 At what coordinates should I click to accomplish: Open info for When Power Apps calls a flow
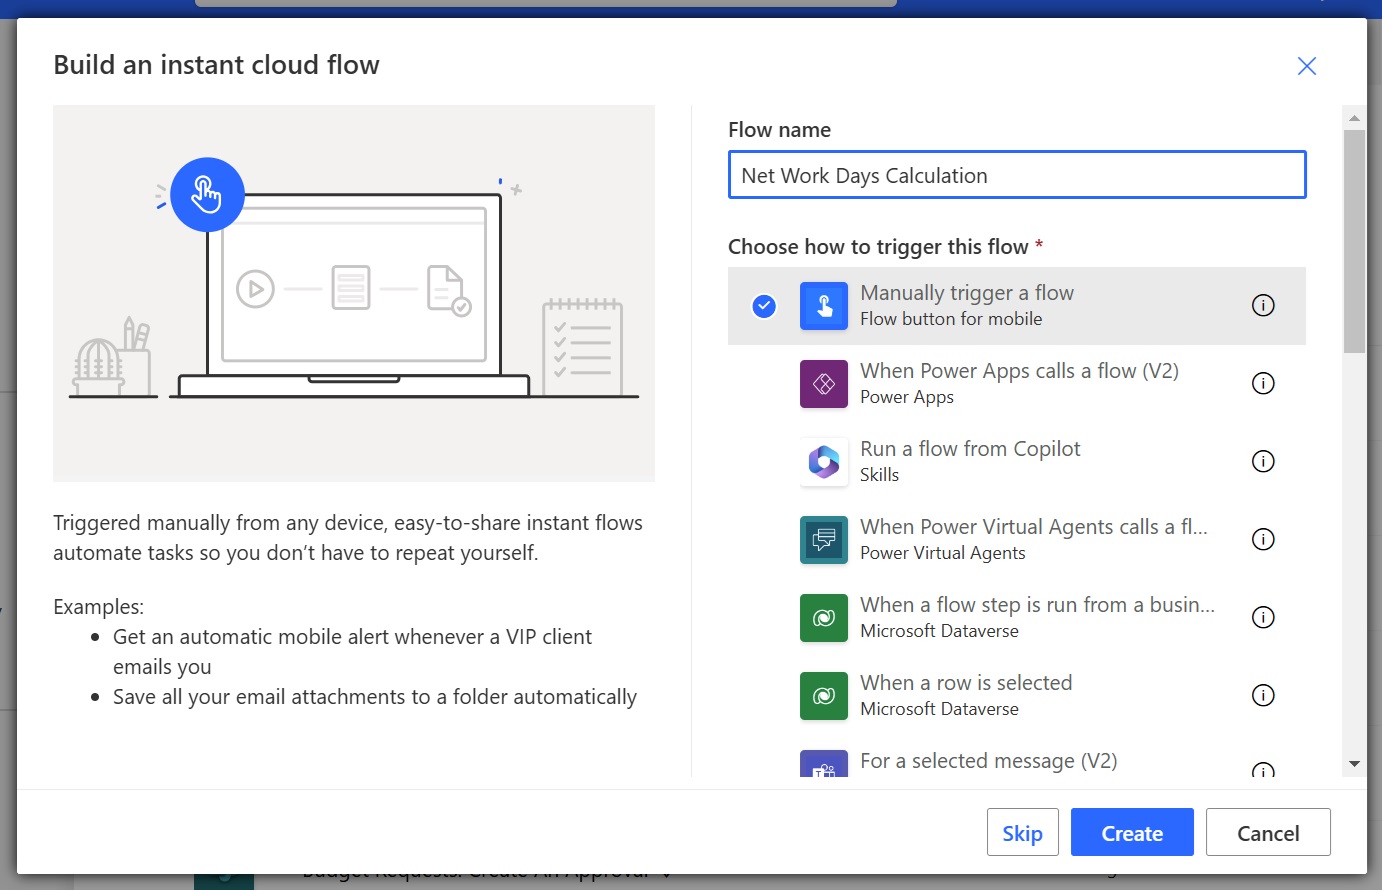[1263, 384]
